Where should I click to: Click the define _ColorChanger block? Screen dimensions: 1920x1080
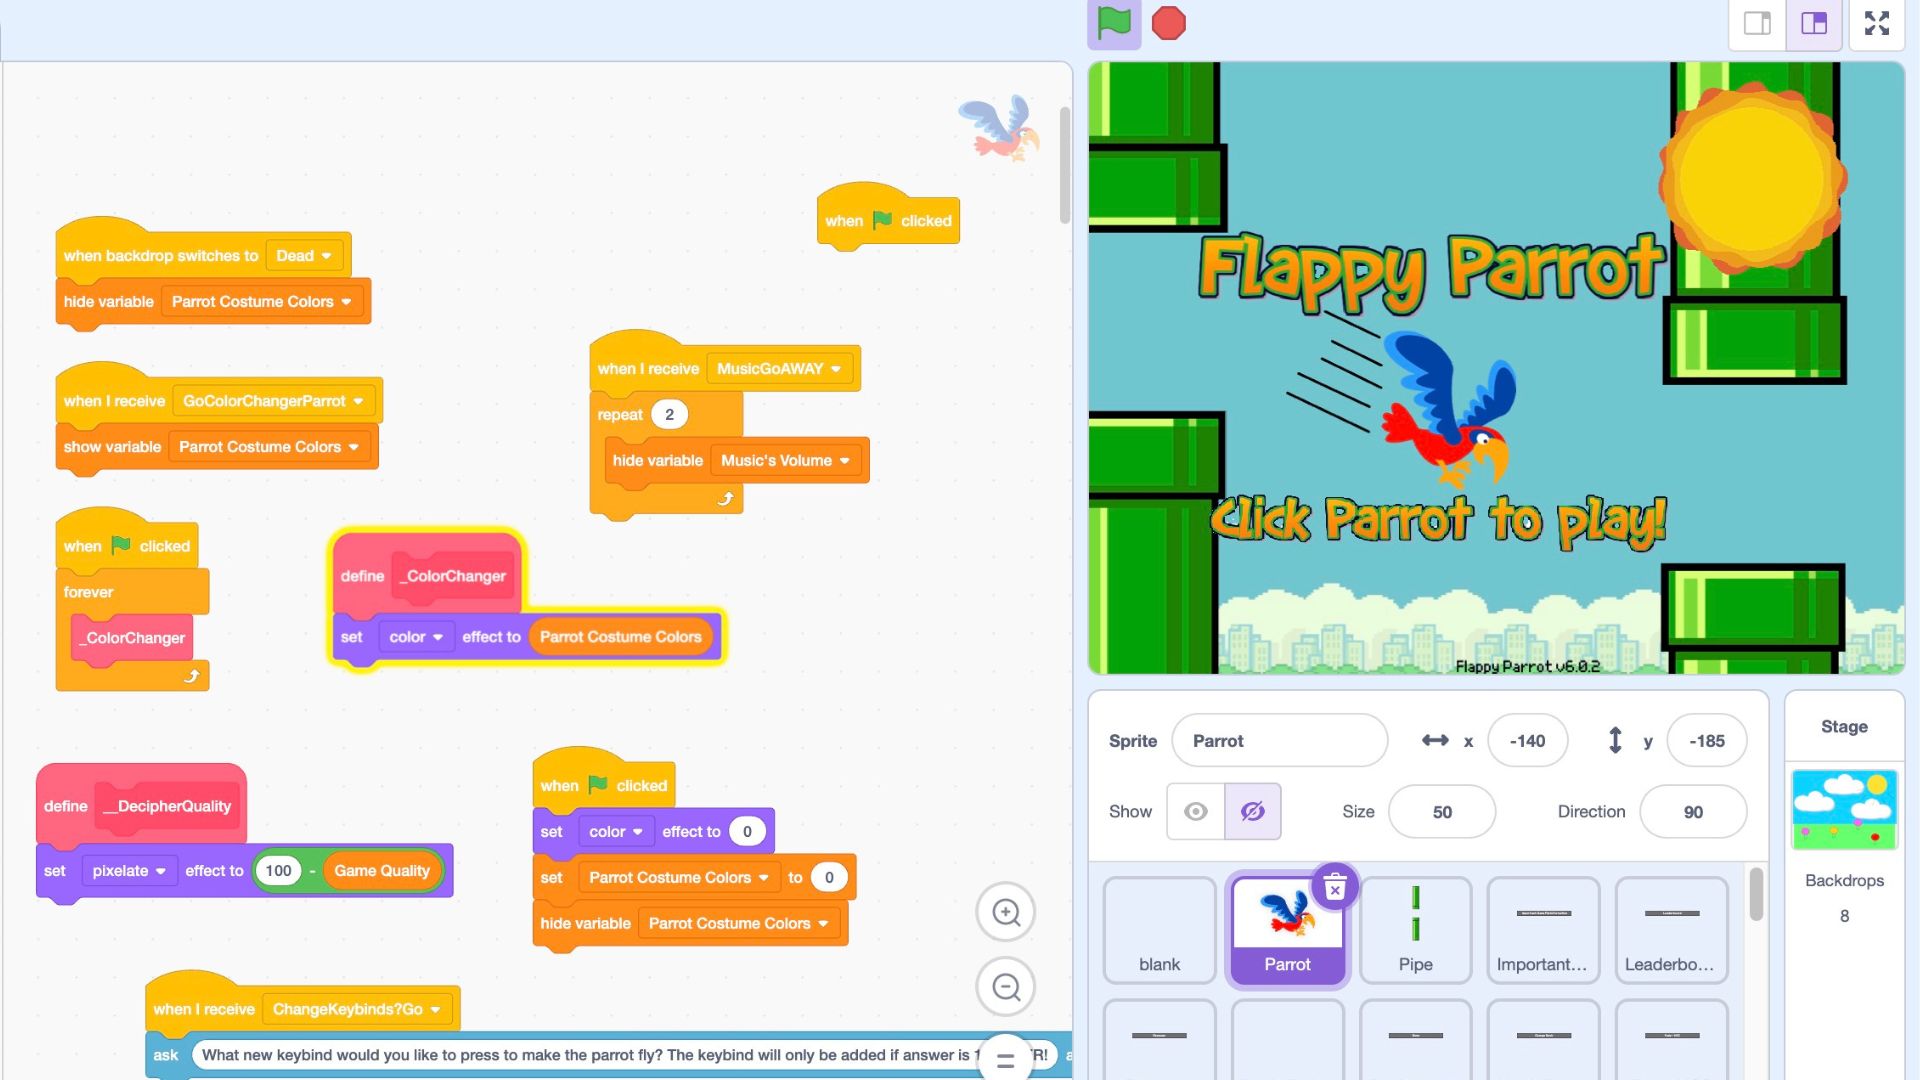click(x=427, y=575)
